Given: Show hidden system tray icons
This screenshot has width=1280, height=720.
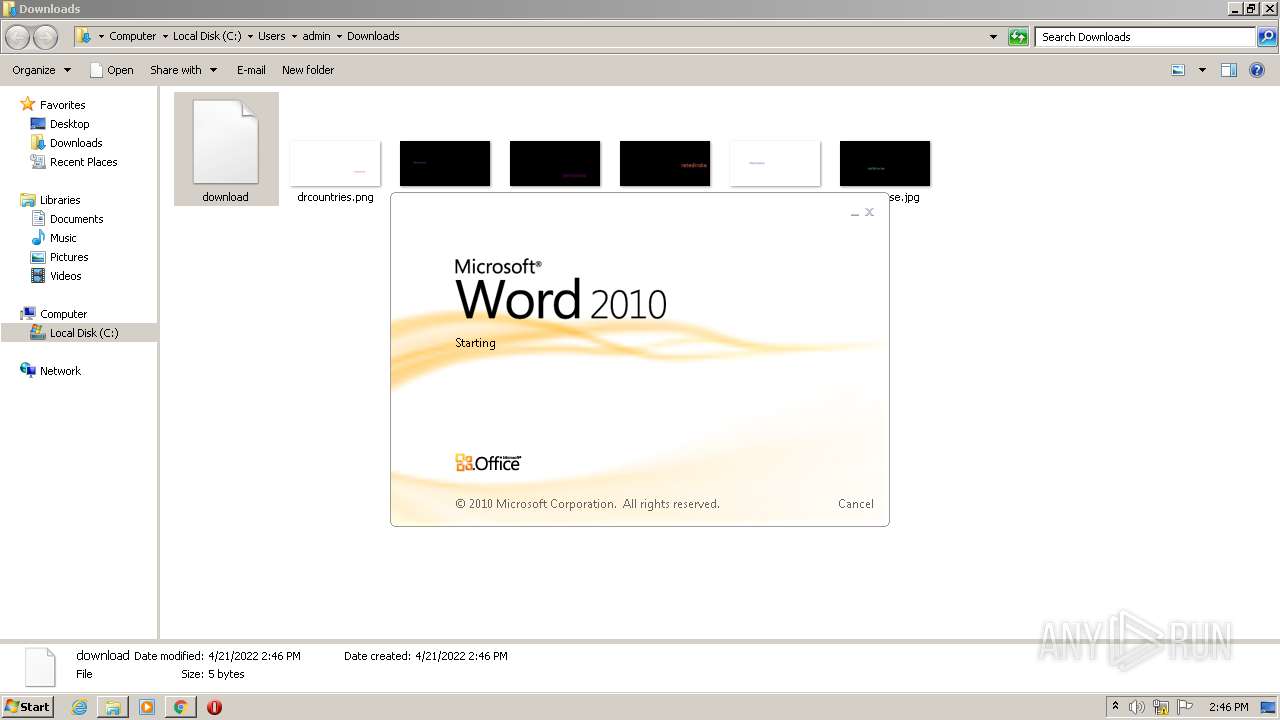Looking at the screenshot, I should [1116, 707].
